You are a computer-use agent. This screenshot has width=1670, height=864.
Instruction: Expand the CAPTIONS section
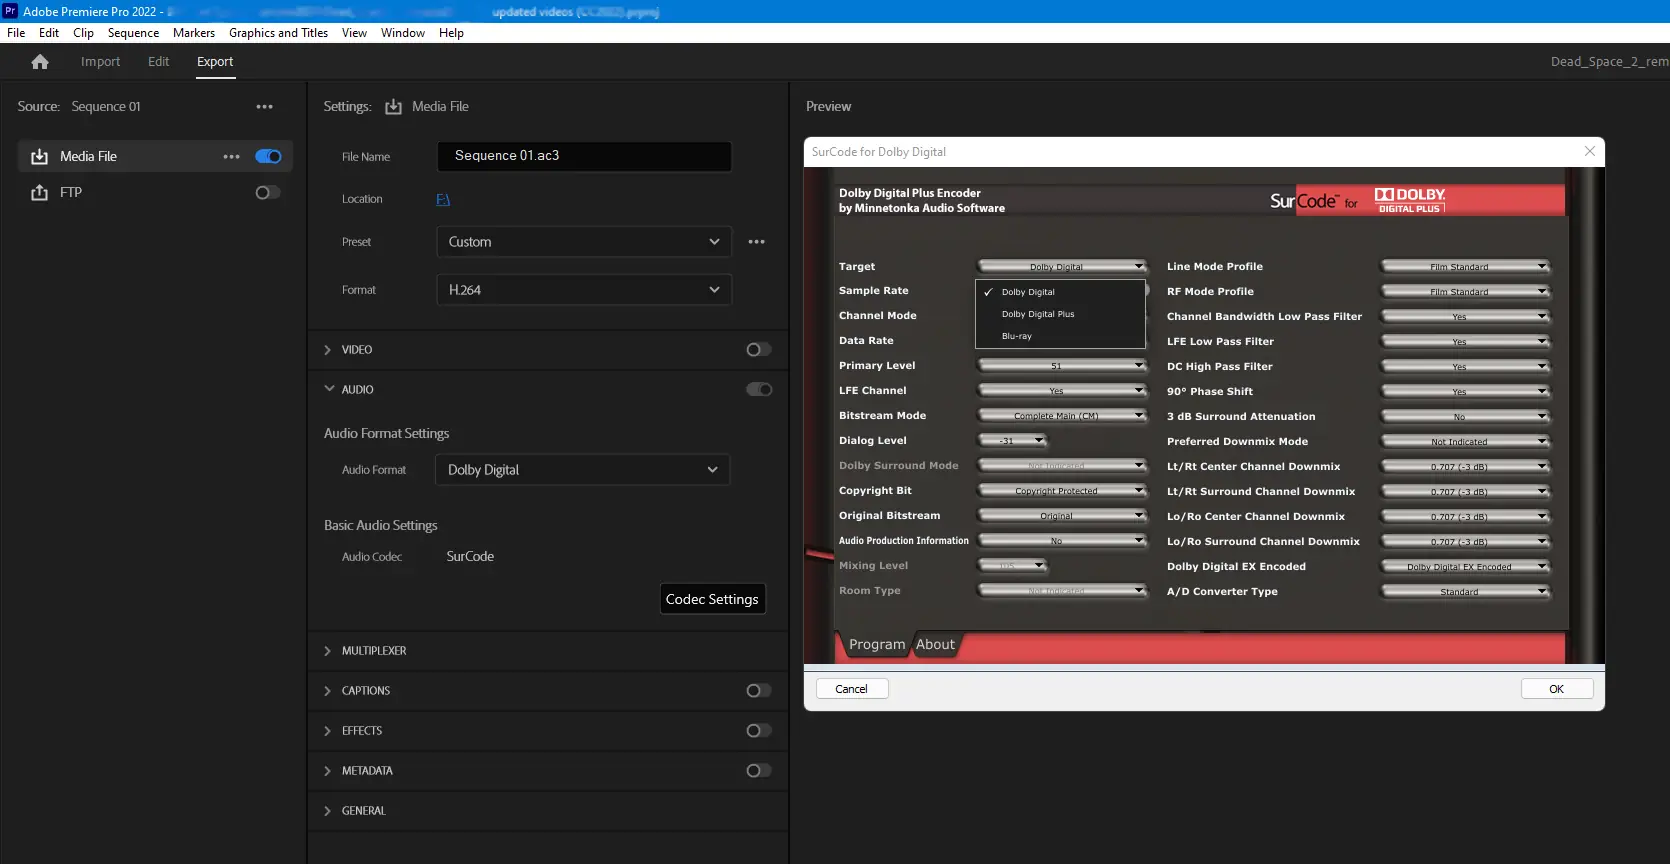[x=328, y=691]
